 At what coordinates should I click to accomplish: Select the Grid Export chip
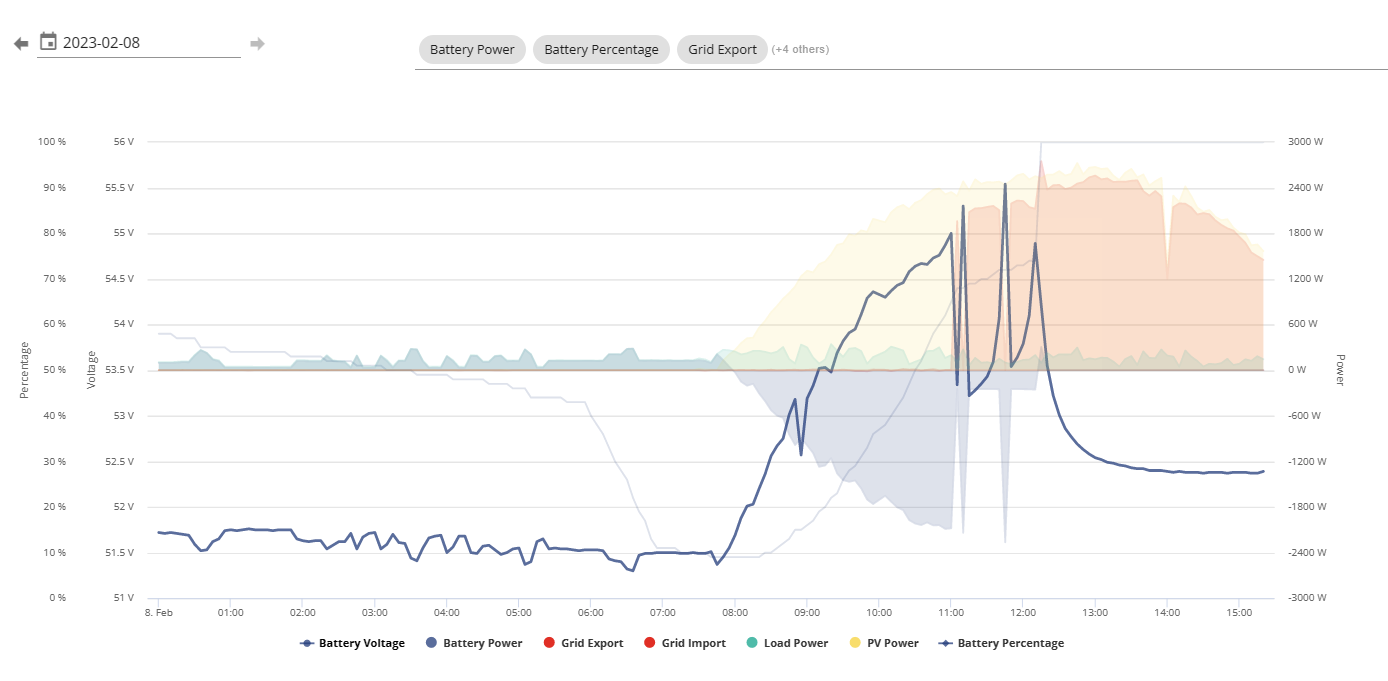[x=722, y=49]
